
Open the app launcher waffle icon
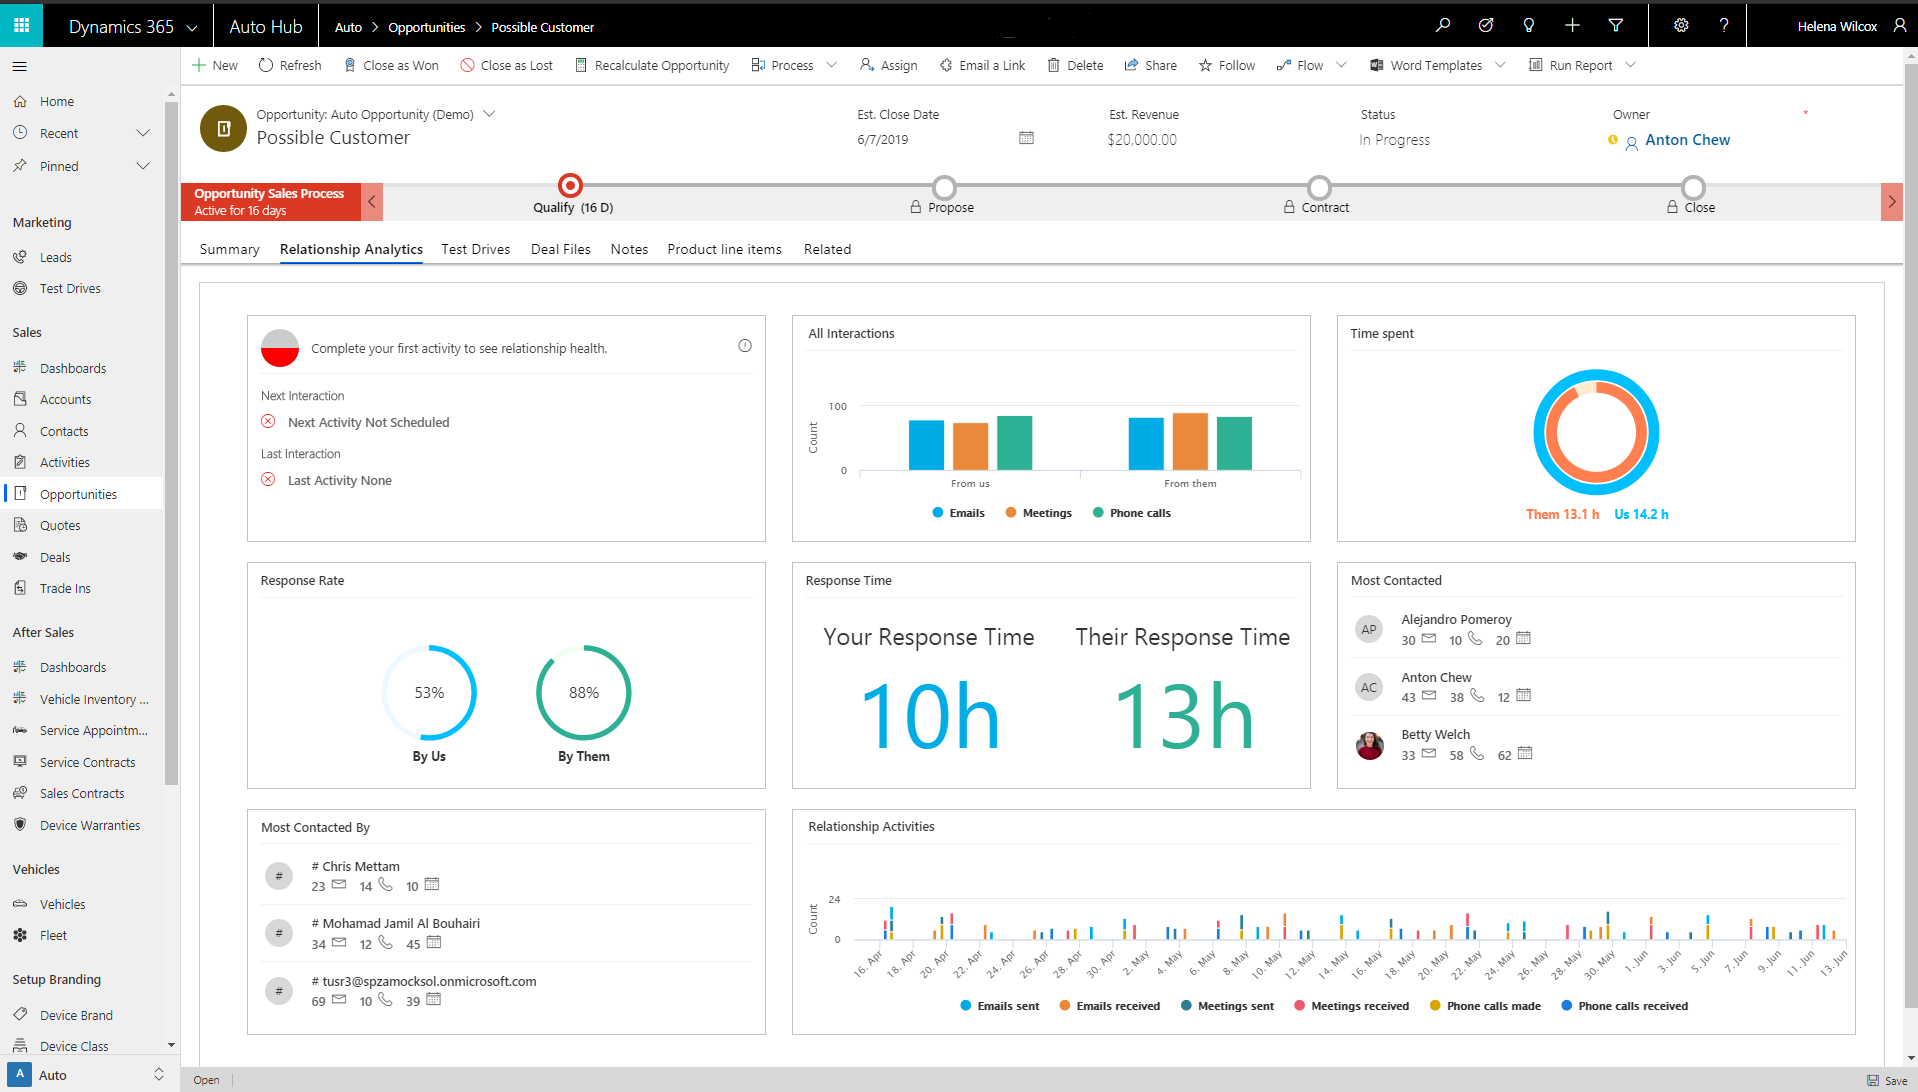[21, 26]
